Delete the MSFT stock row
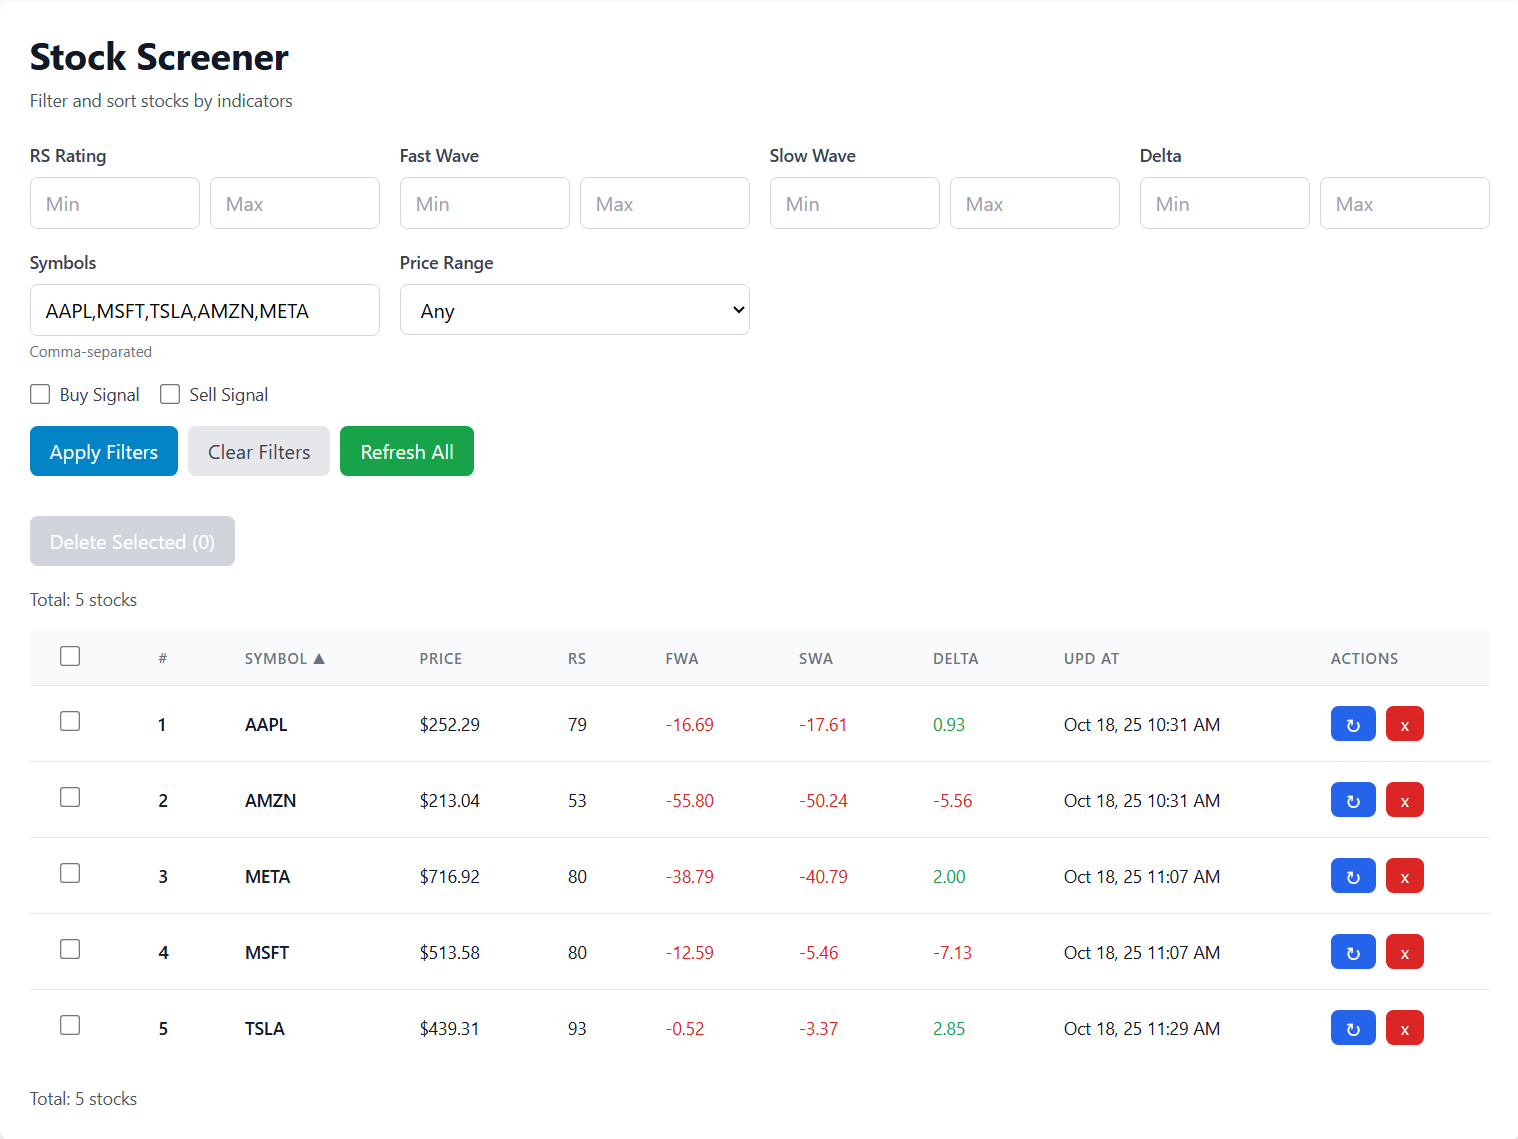Screen dimensions: 1518x1139 click(x=1405, y=952)
